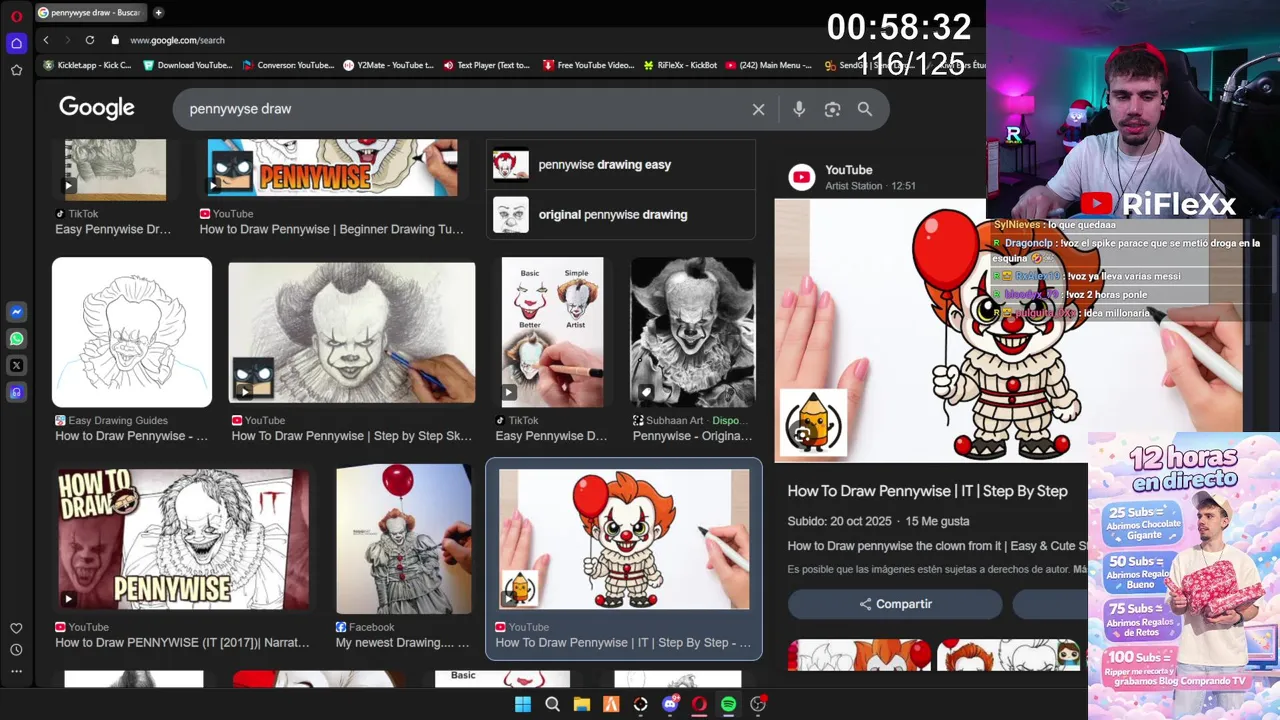This screenshot has width=1280, height=720.
Task: Open TikTok 'Basic Simple Better Artist' thumbnail
Action: (x=552, y=332)
